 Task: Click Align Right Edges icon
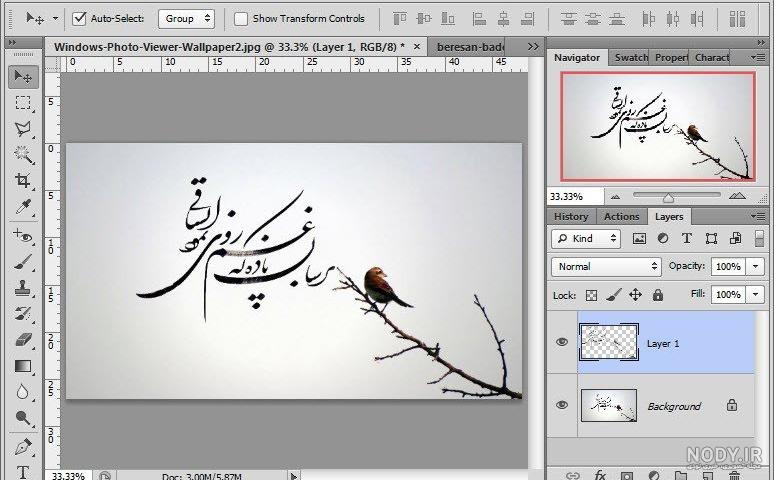(x=528, y=19)
